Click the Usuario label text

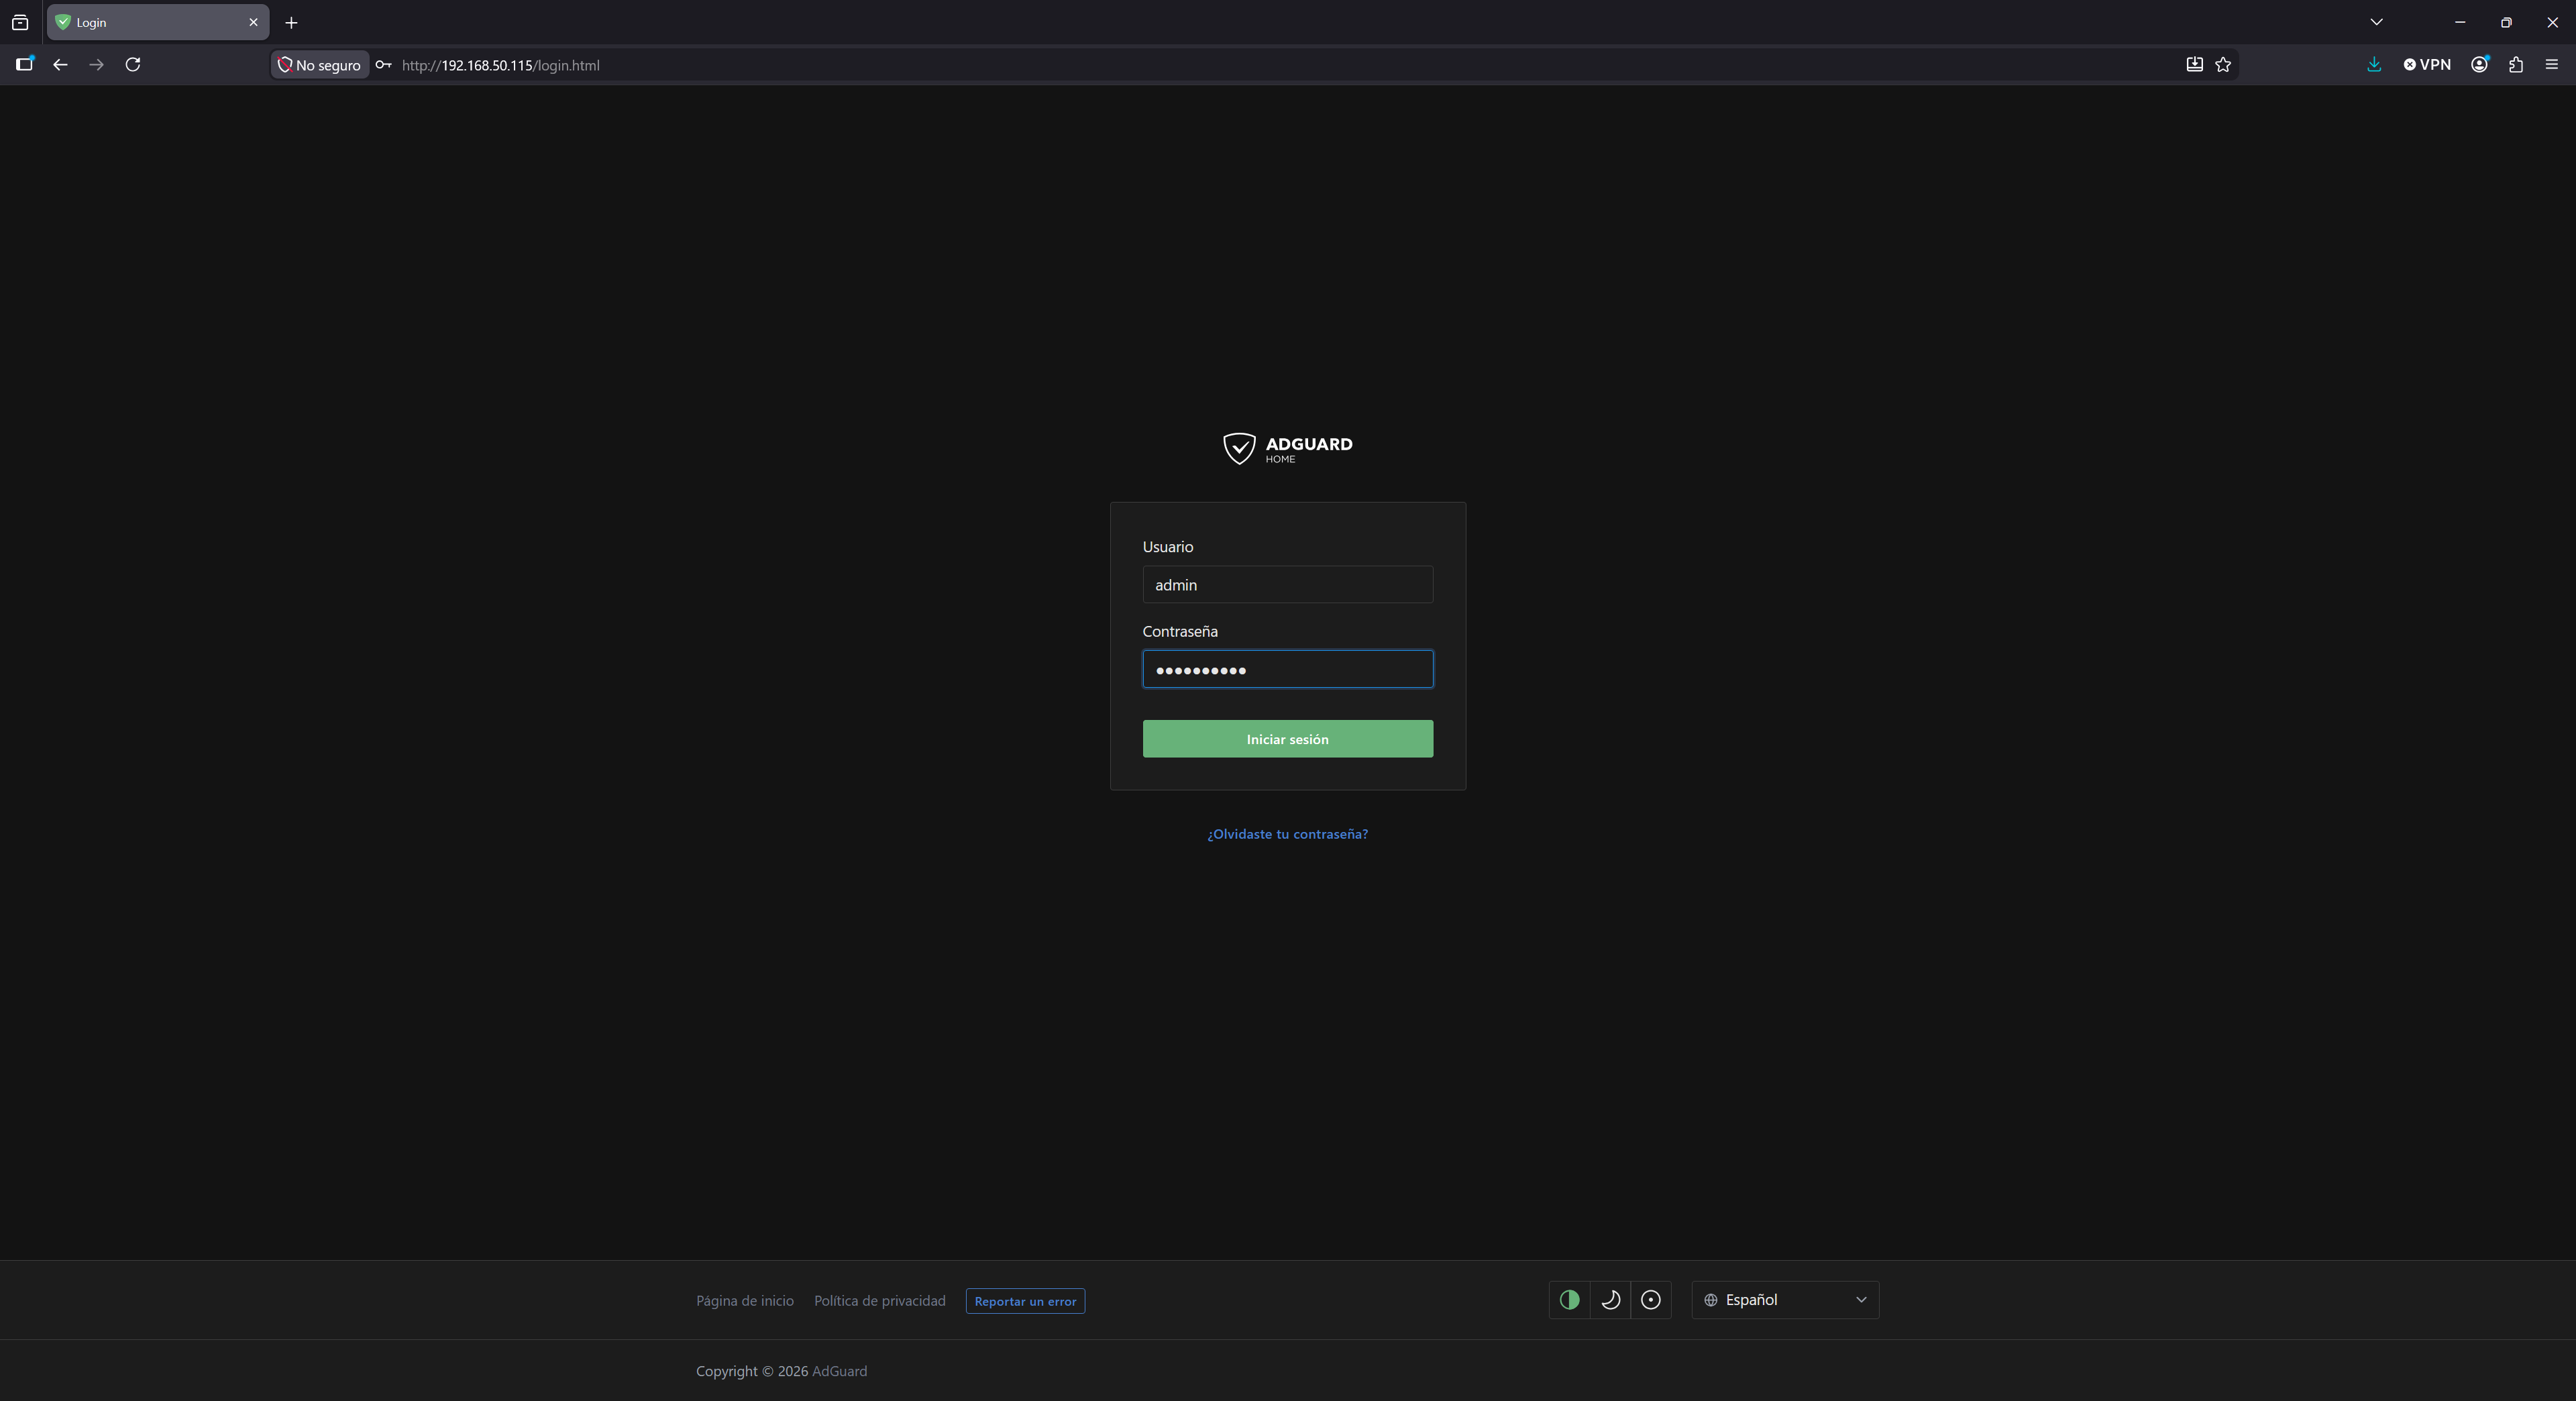[x=1168, y=547]
